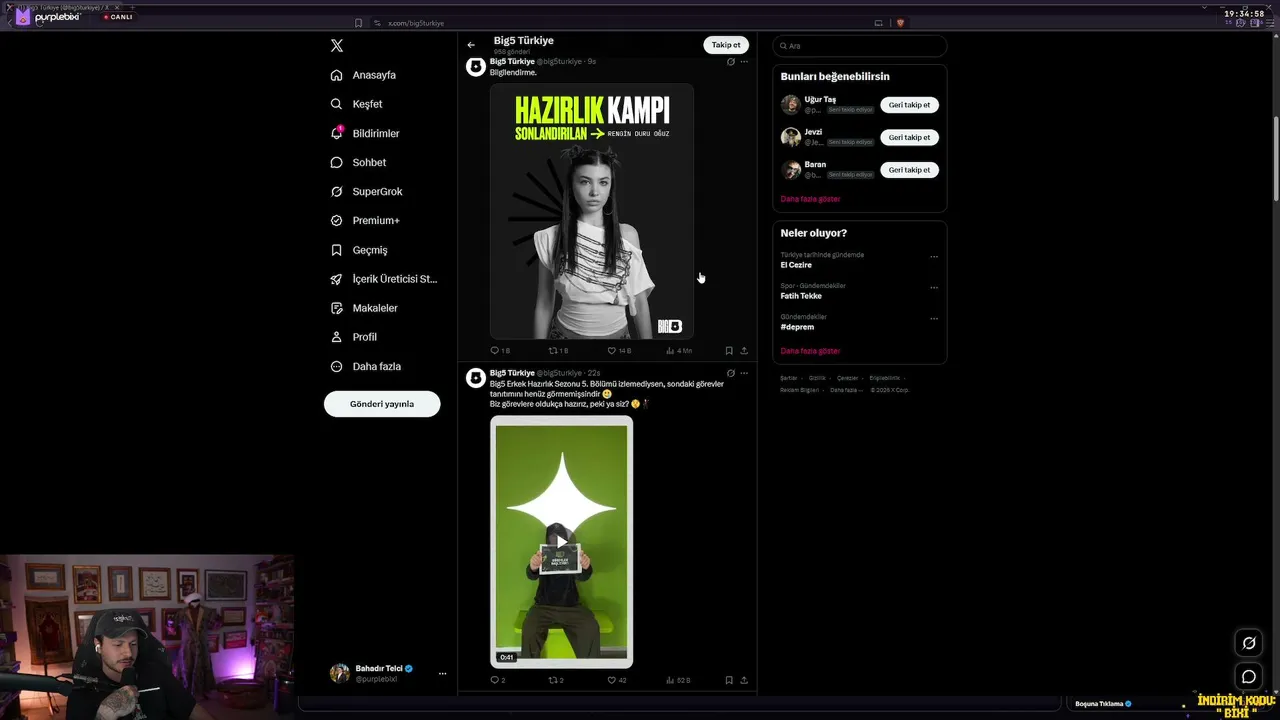Image resolution: width=1280 pixels, height=720 pixels.
Task: Open the floating messages button
Action: click(1249, 677)
